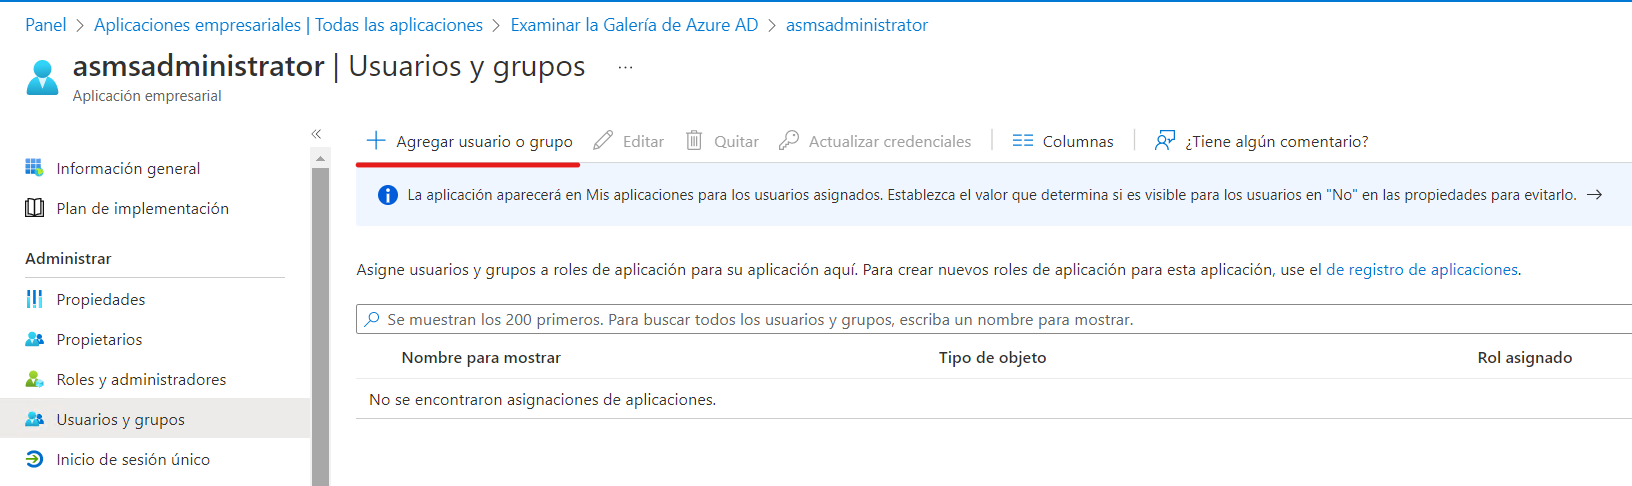
Task: Click the Usuarios y grupos sidebar icon
Action: [34, 419]
